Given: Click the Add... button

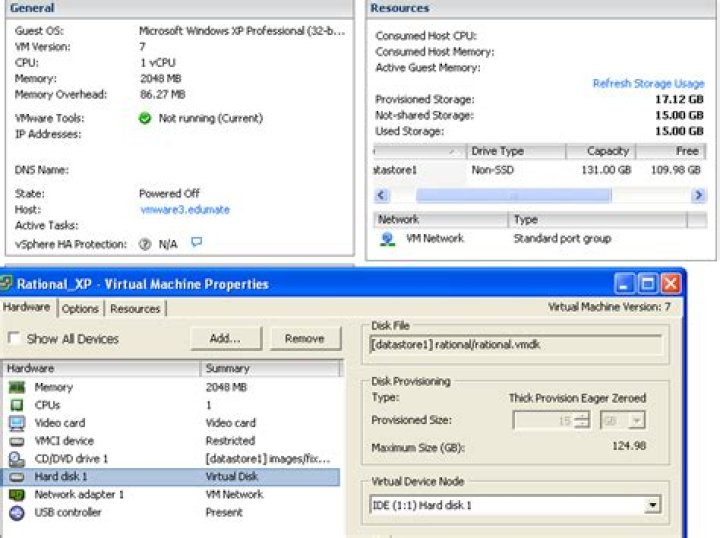Looking at the screenshot, I should [x=226, y=339].
